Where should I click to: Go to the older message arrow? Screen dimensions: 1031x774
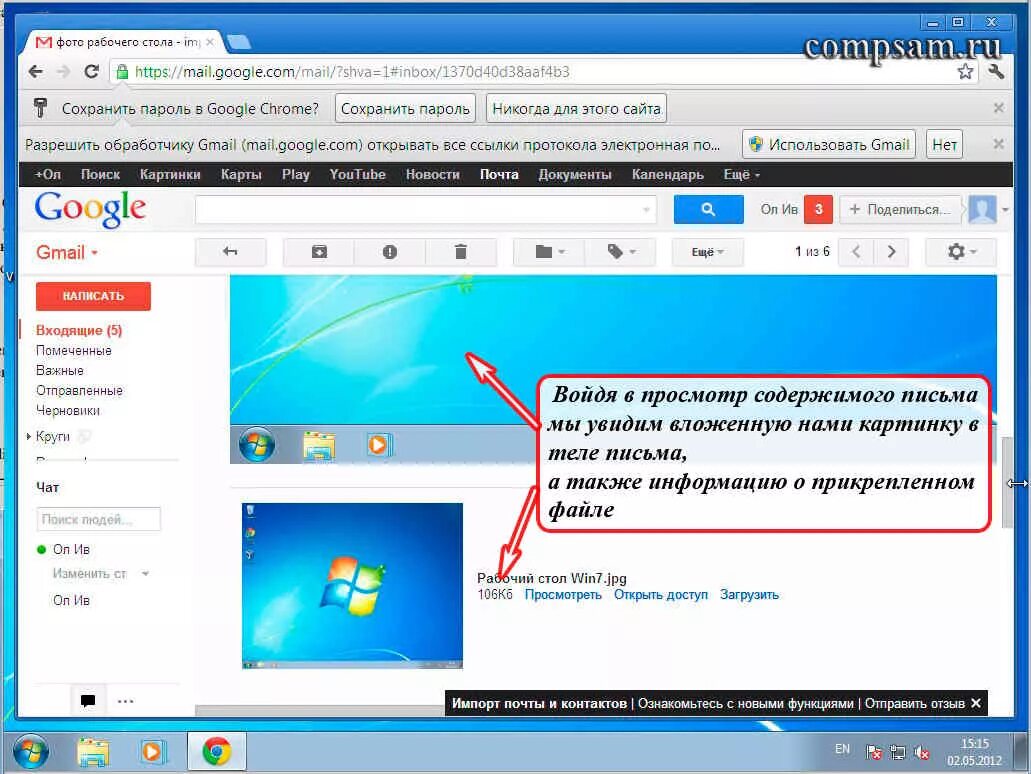tap(891, 252)
